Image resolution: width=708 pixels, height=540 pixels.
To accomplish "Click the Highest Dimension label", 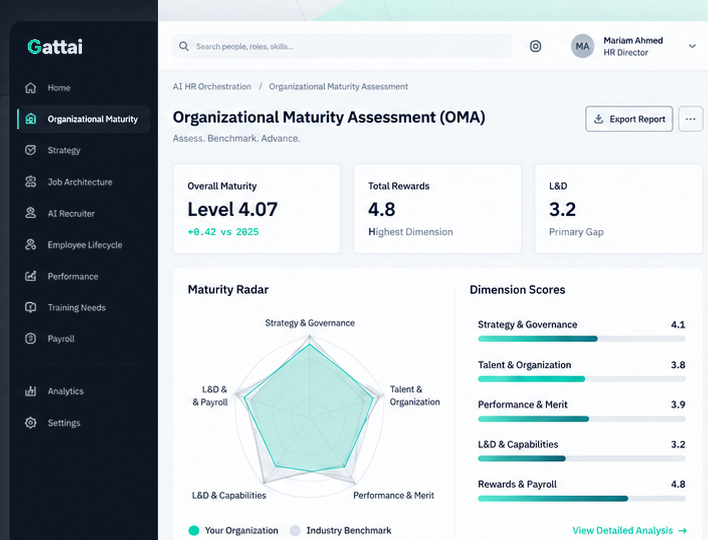I will coord(410,232).
